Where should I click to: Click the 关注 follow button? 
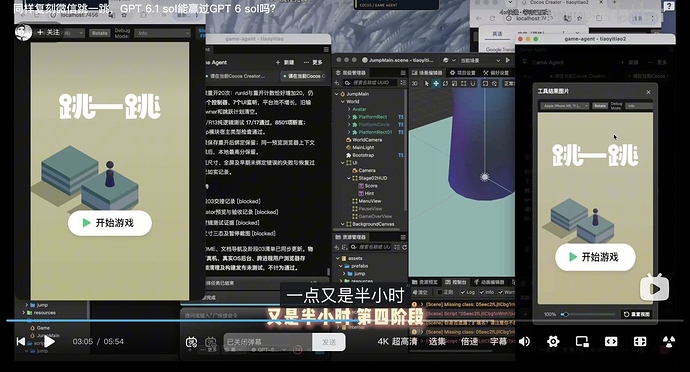(48, 32)
